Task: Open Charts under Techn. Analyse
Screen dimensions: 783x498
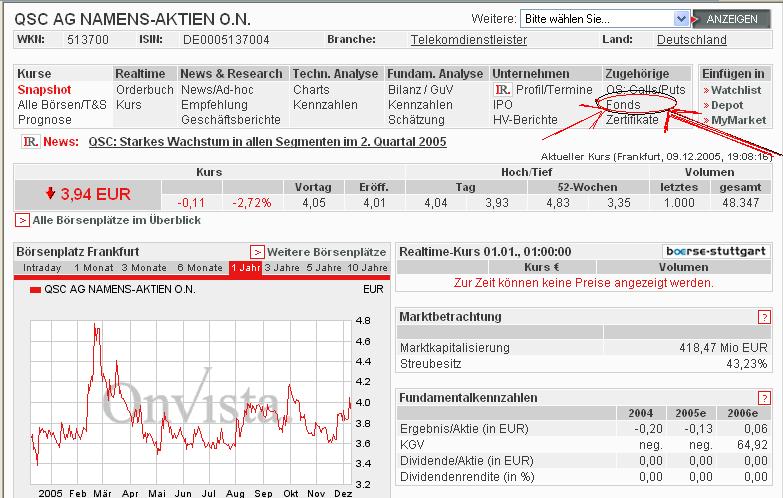Action: click(x=311, y=90)
